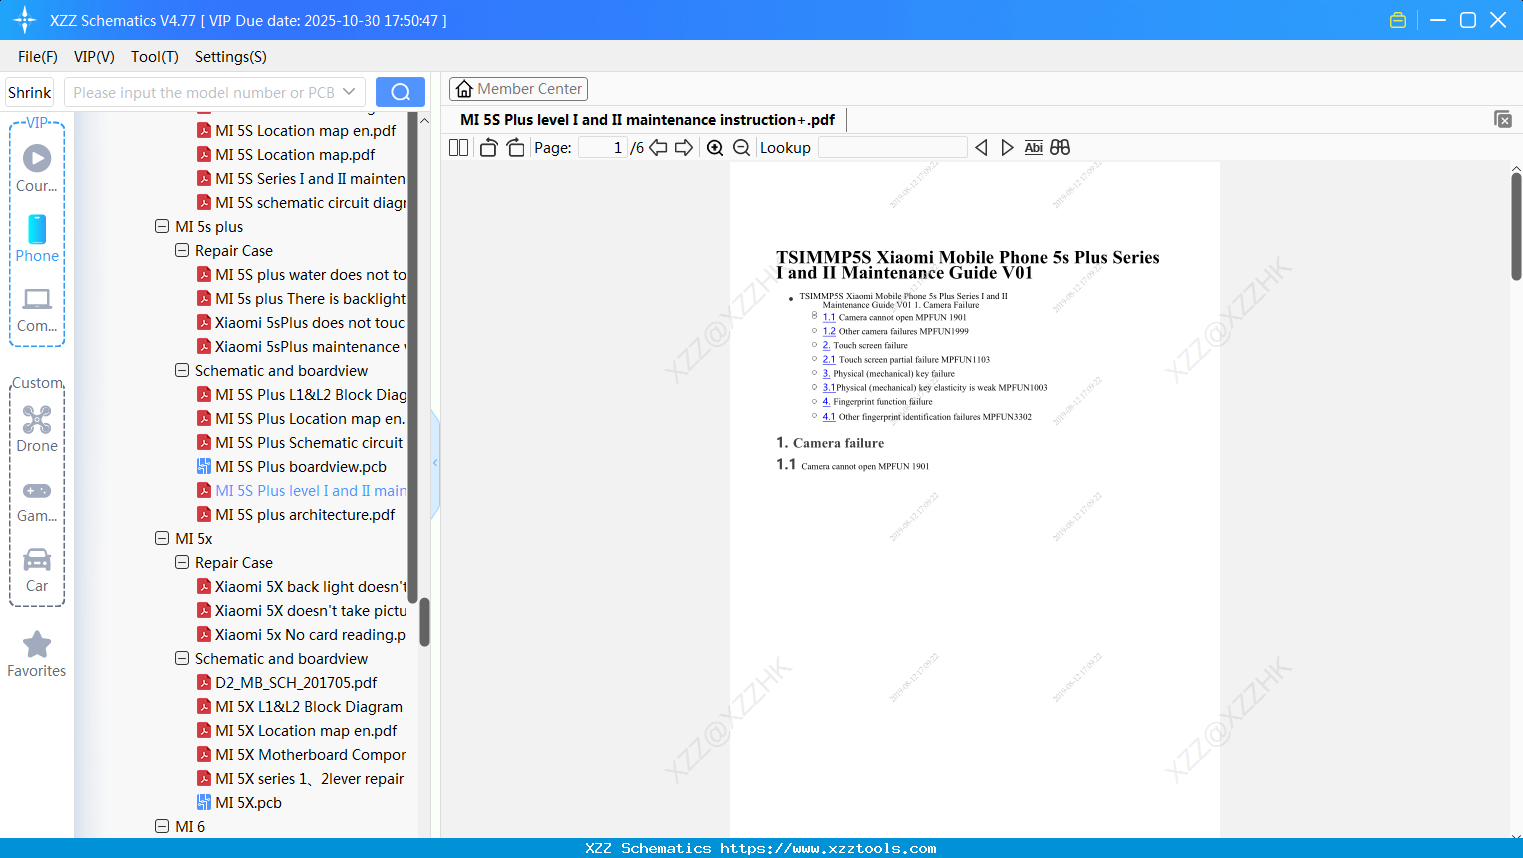Screen dimensions: 1523x858
Task: Collapse Repair Case under MI 5x
Action: click(182, 562)
